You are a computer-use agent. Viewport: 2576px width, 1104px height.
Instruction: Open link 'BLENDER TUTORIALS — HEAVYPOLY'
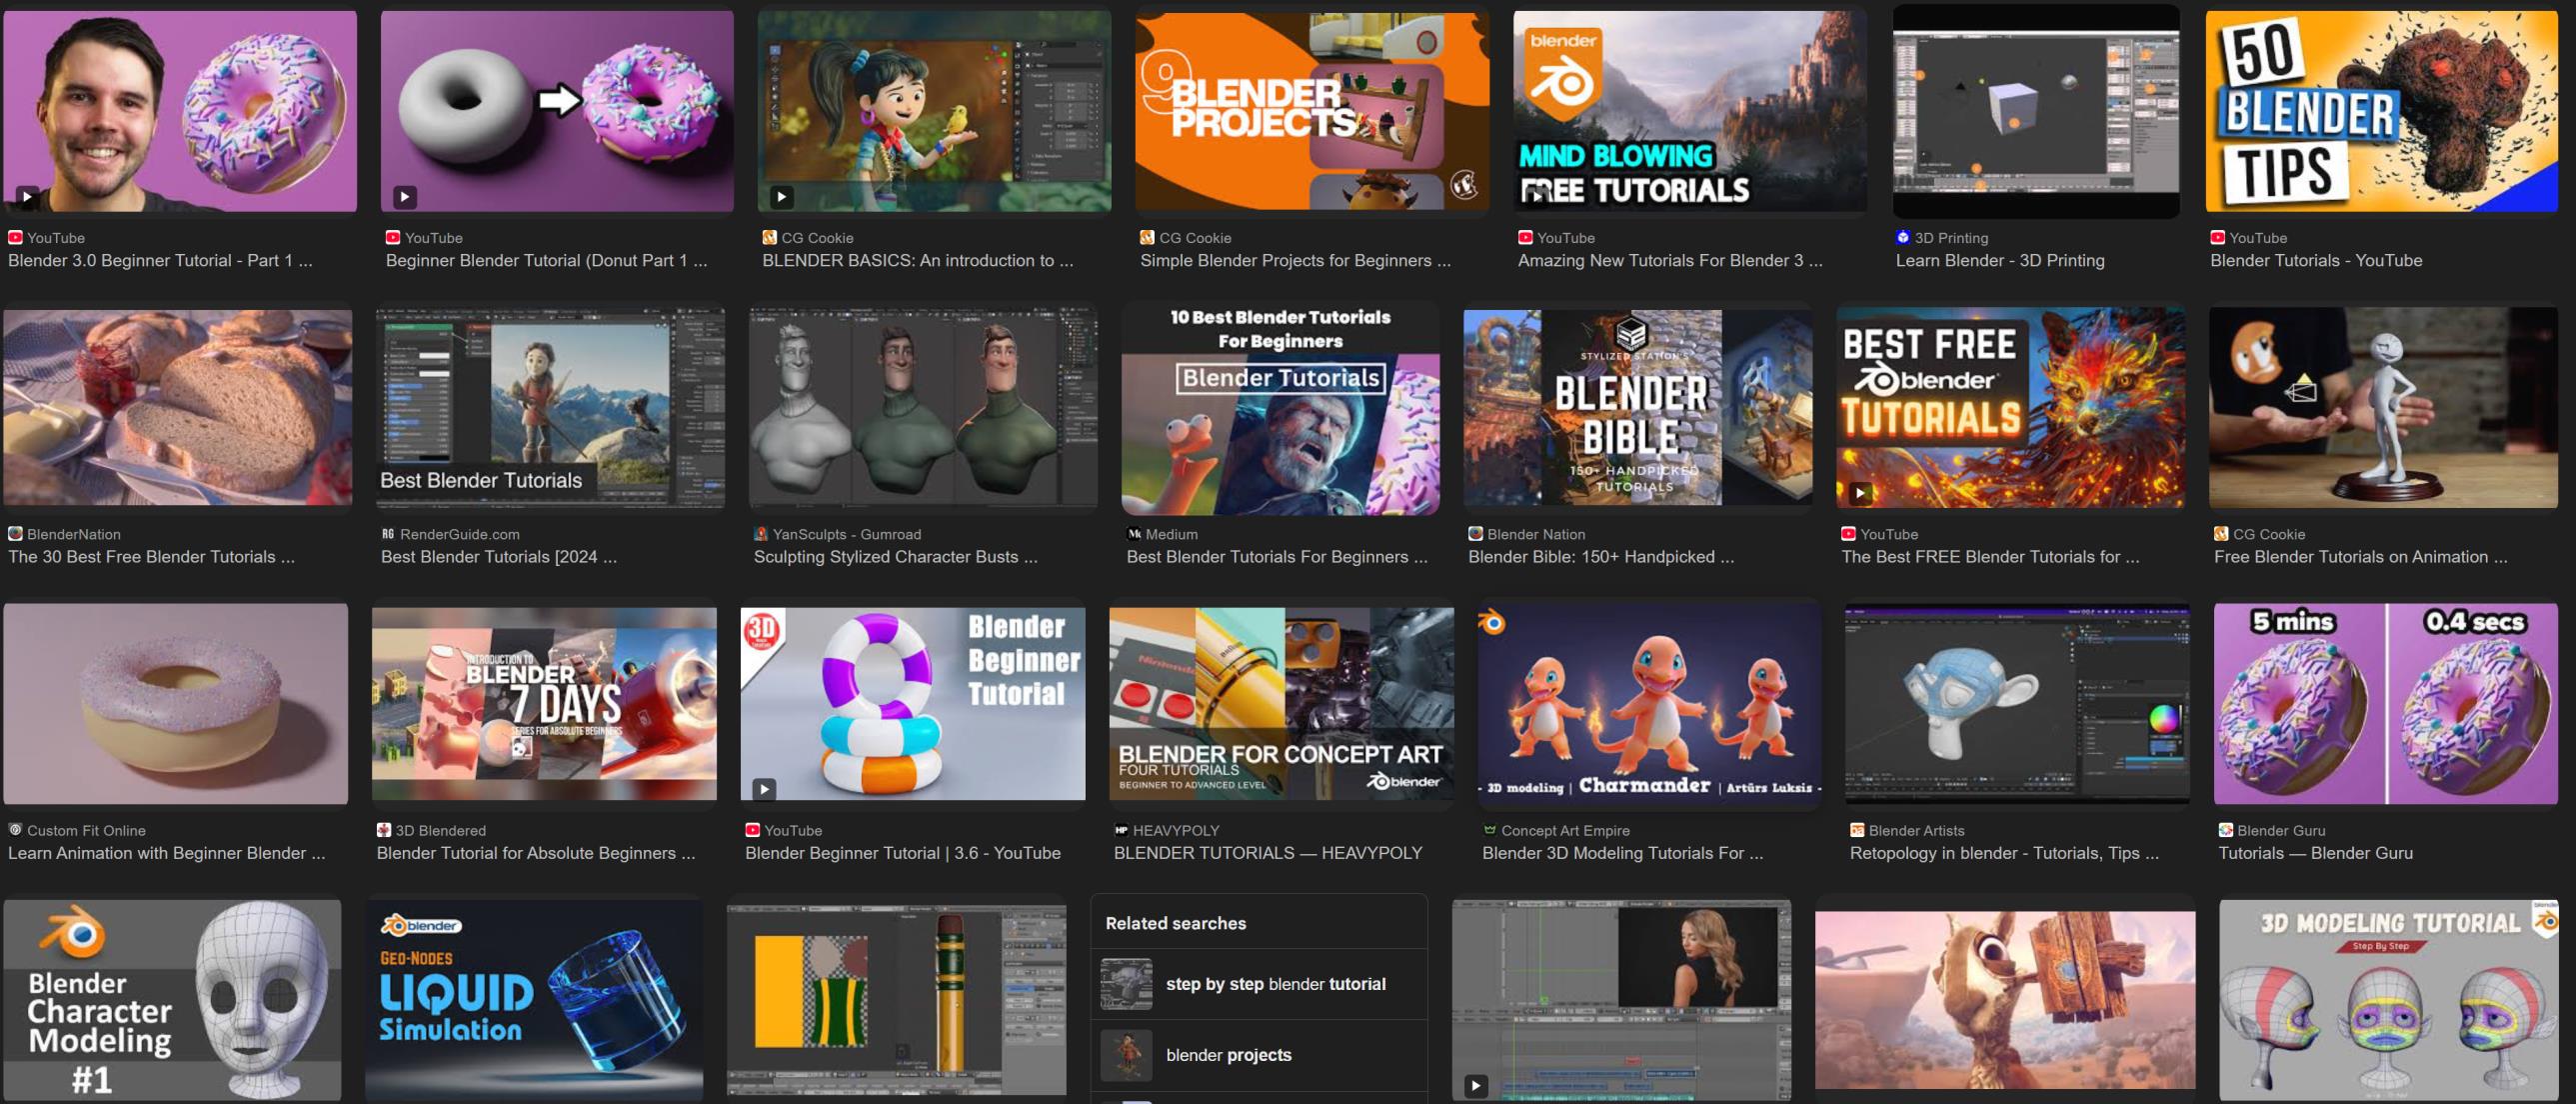1268,853
